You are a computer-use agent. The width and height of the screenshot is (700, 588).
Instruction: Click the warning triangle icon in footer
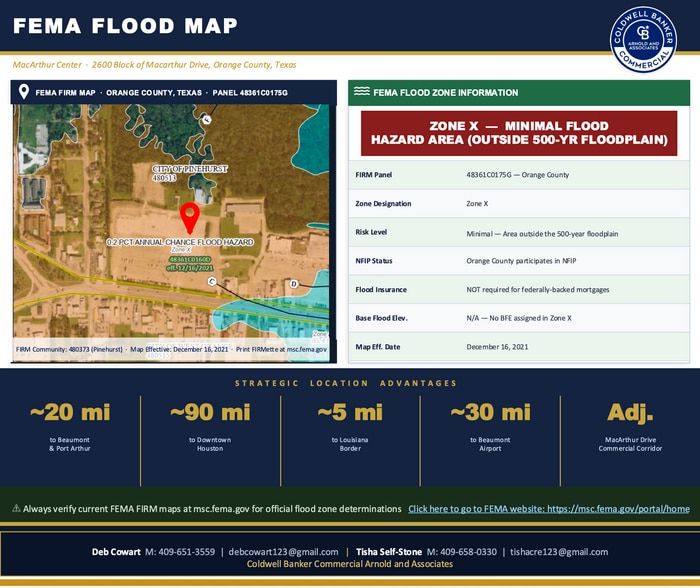(x=17, y=508)
